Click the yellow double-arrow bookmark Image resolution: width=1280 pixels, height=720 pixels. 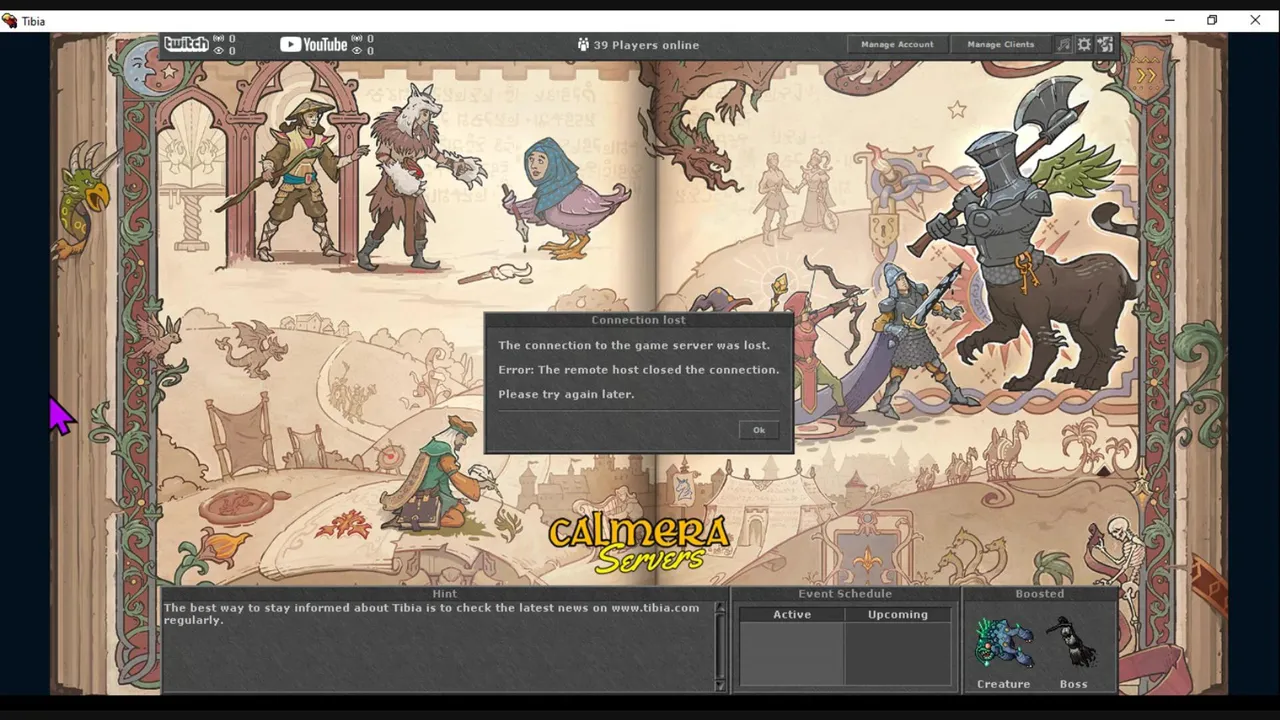coord(1146,75)
